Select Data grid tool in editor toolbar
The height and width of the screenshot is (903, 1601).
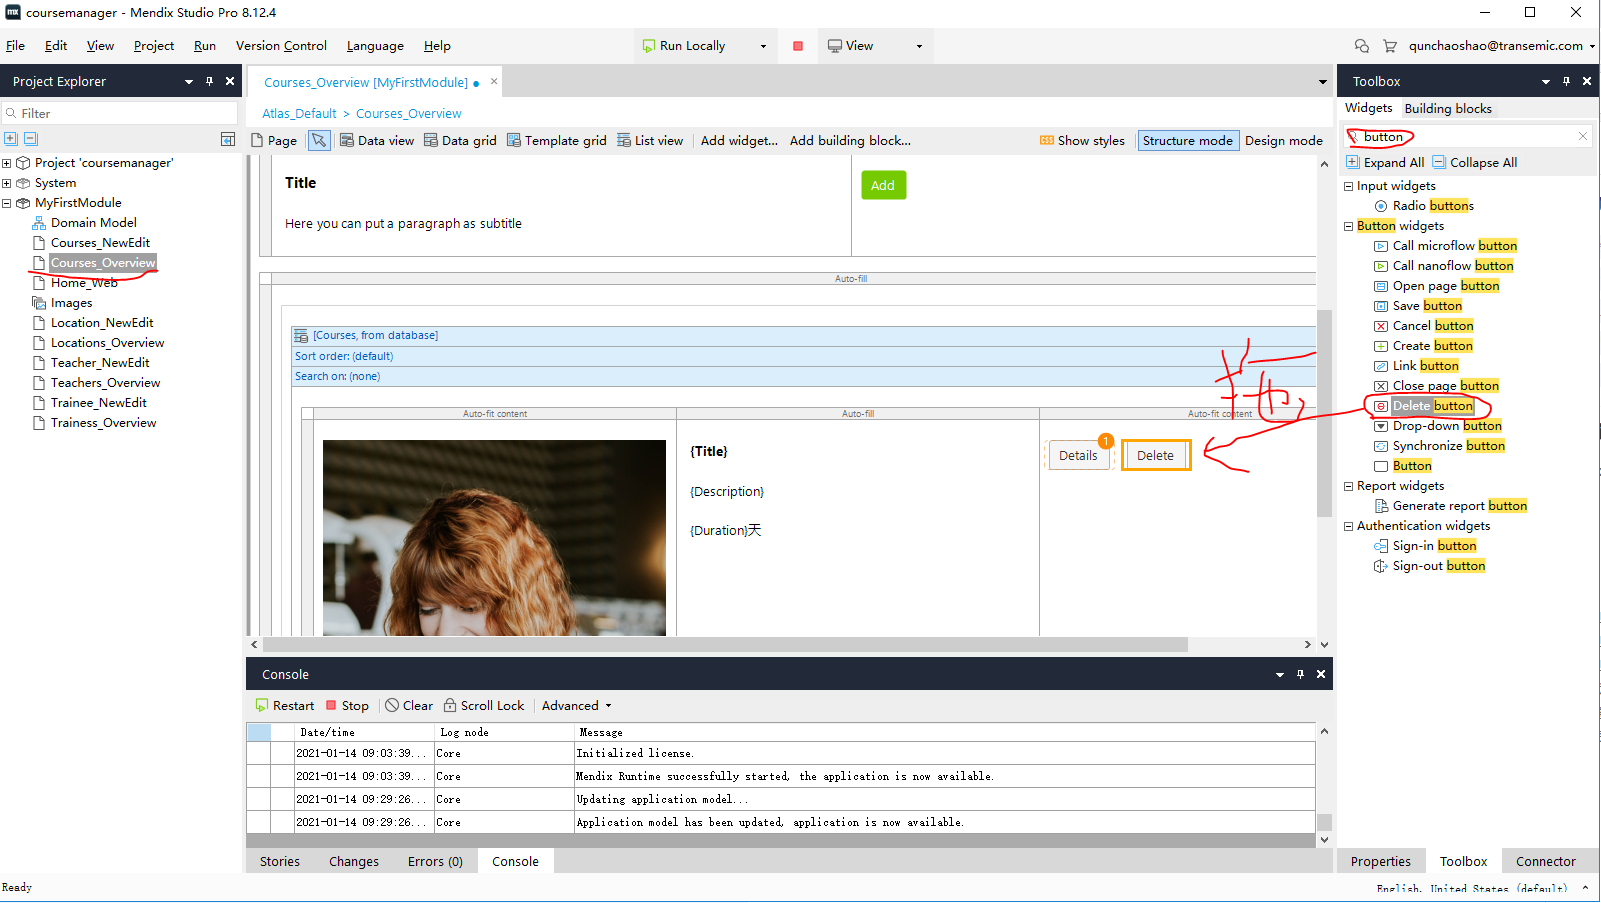(x=460, y=141)
